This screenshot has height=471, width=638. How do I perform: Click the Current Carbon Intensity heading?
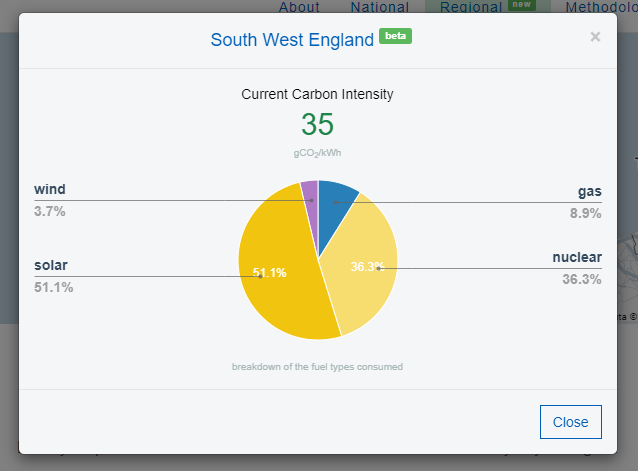pos(317,94)
